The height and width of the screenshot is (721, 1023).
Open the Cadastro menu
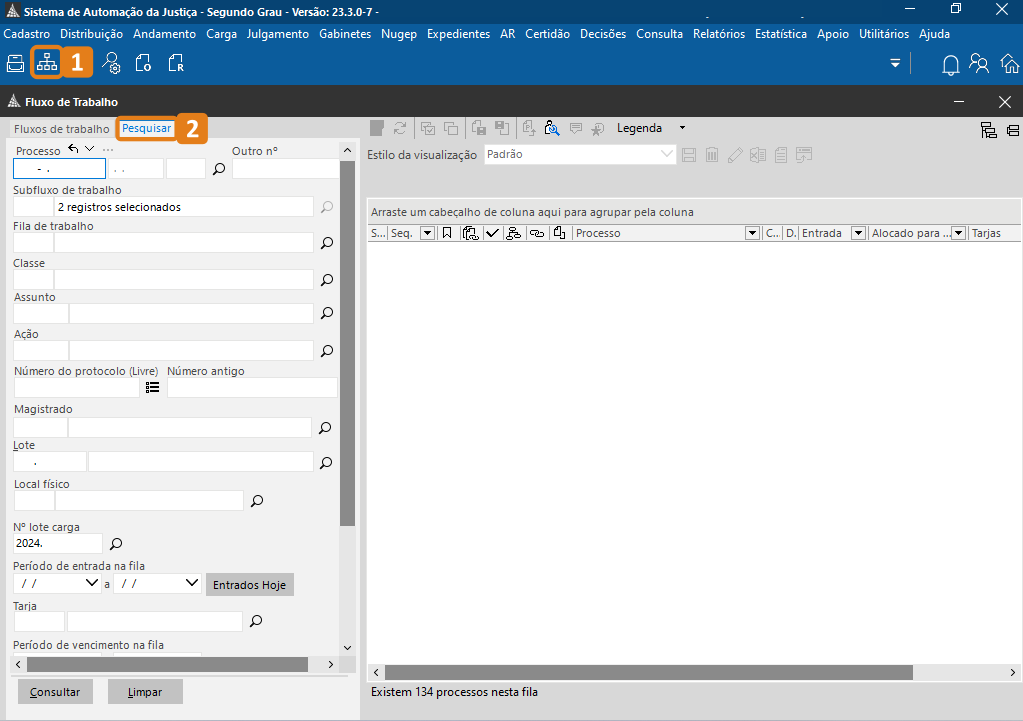click(x=27, y=34)
